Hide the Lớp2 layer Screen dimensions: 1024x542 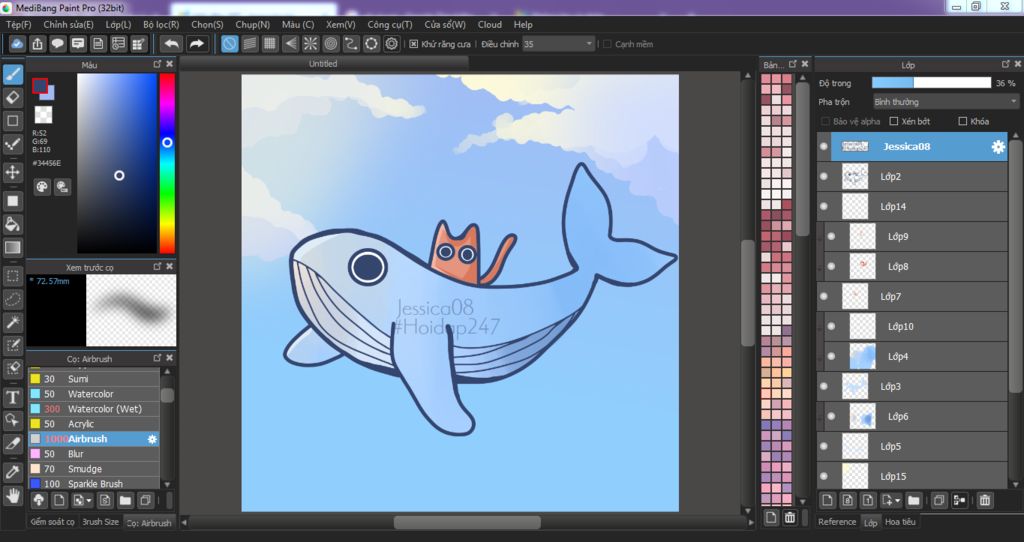824,176
